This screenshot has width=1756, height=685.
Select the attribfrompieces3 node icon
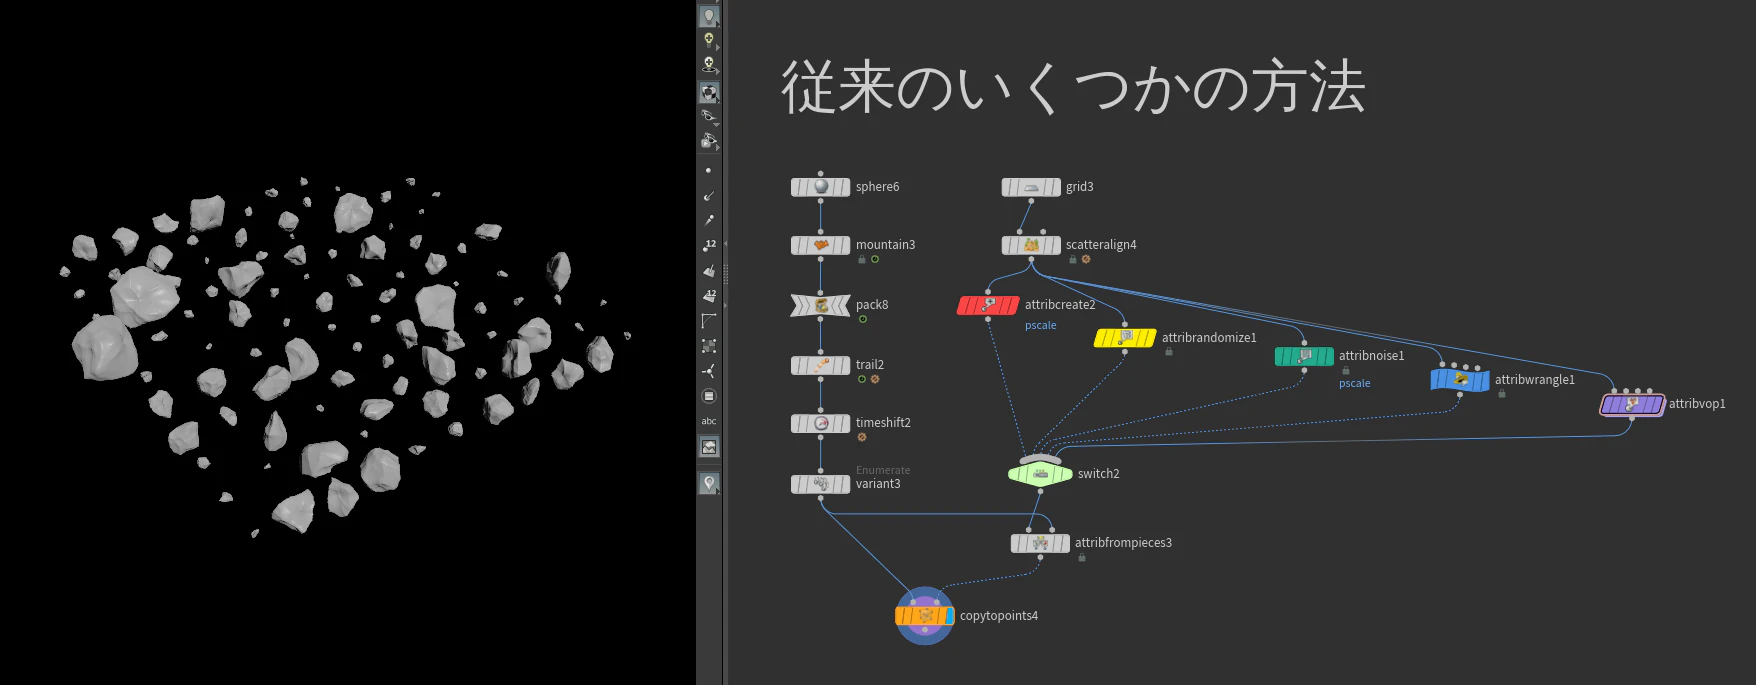coord(1040,543)
